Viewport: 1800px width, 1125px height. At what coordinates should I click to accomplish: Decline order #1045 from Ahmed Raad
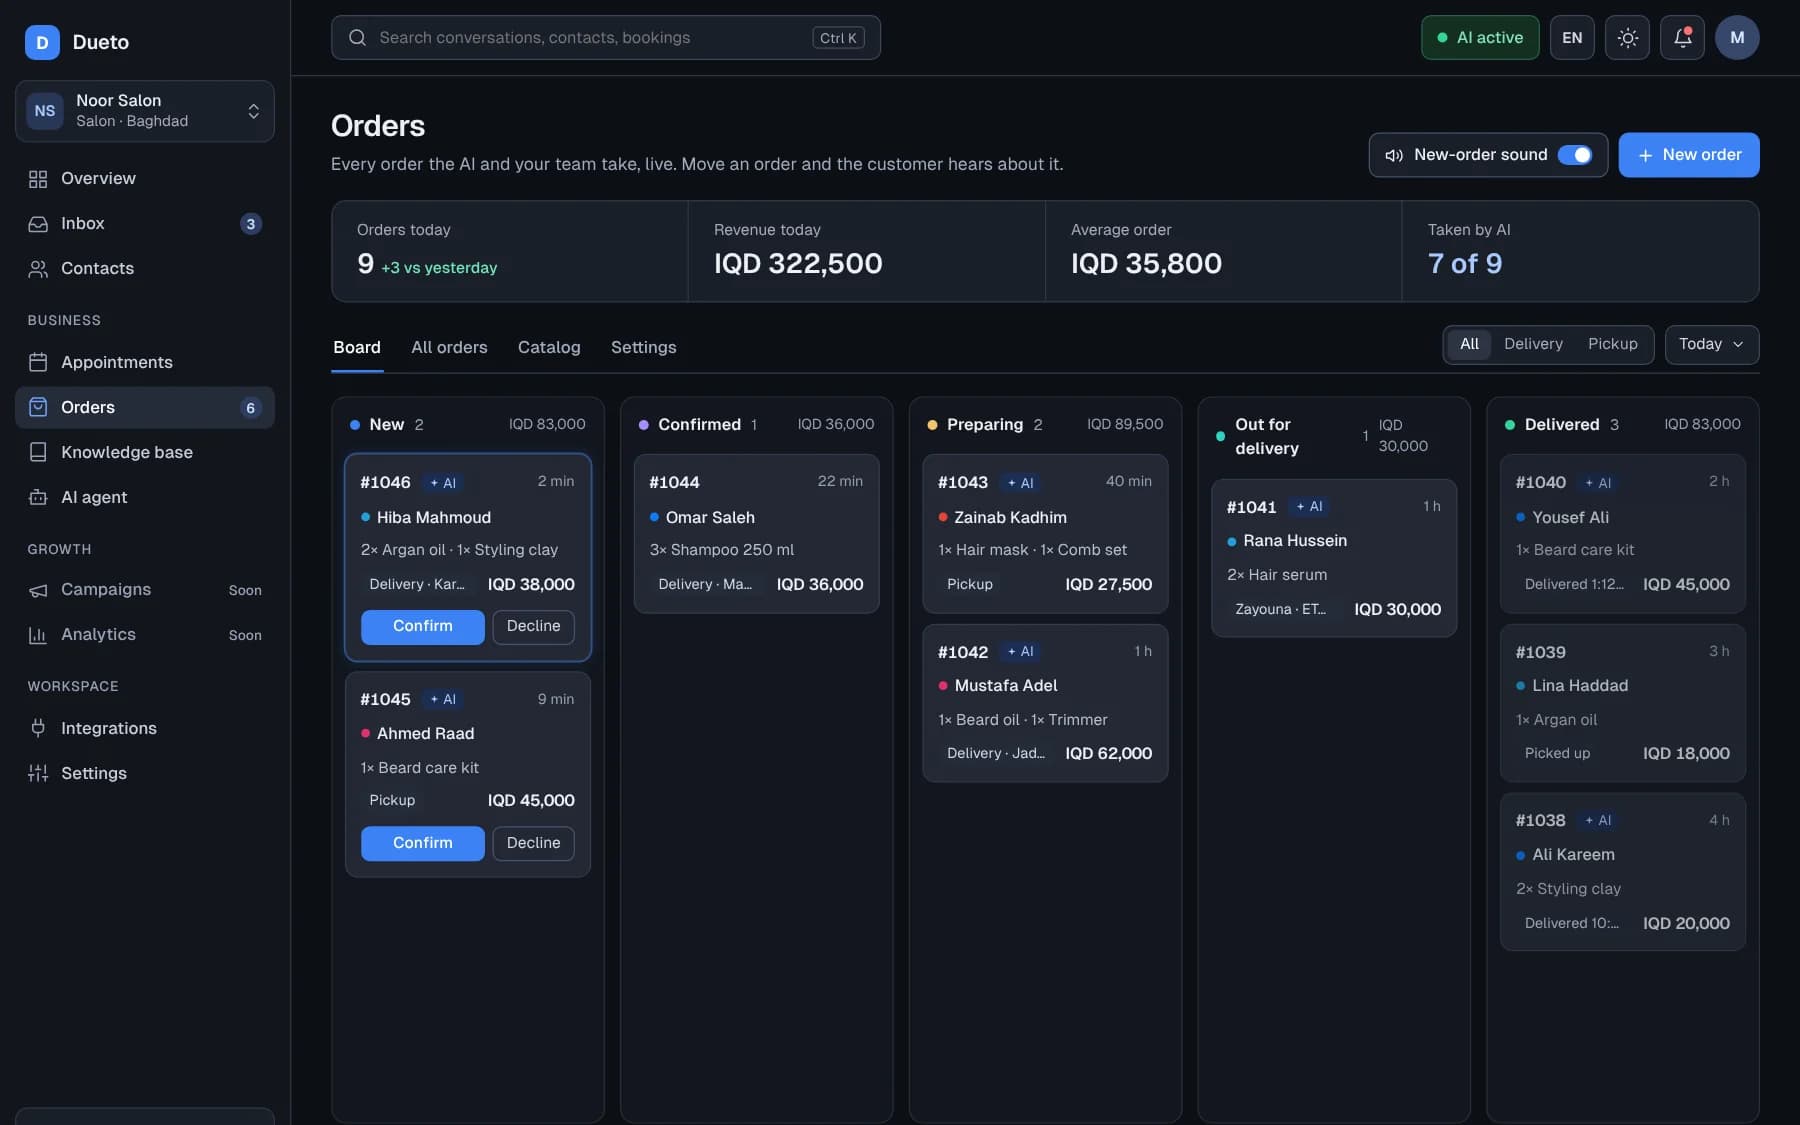point(533,843)
